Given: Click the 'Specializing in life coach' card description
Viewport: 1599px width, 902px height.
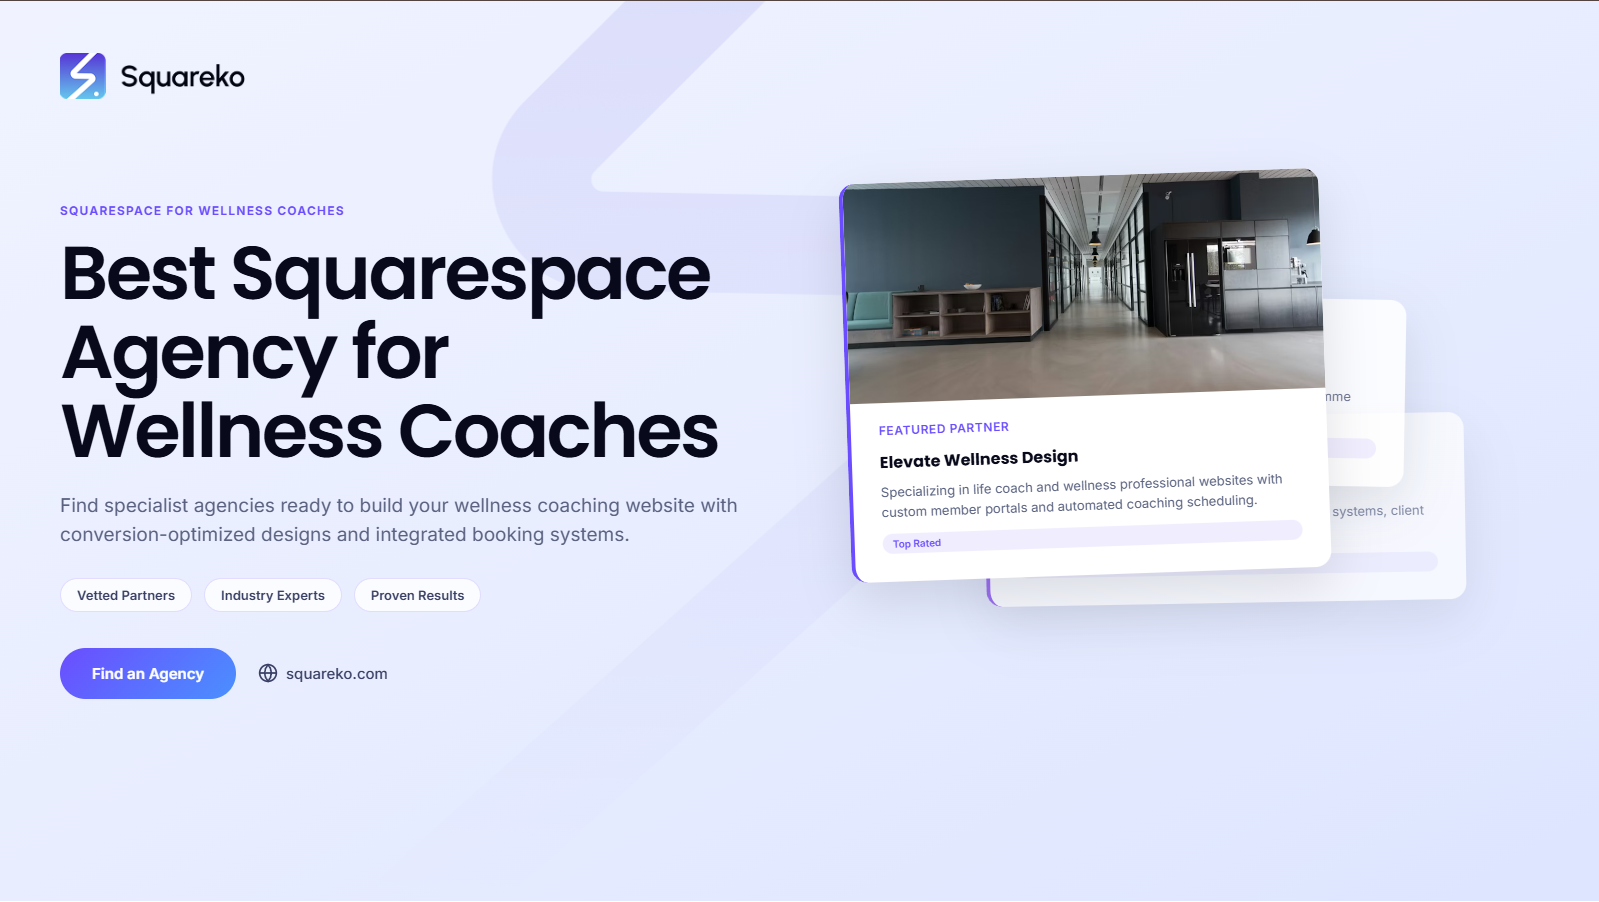Looking at the screenshot, I should click(x=1082, y=496).
